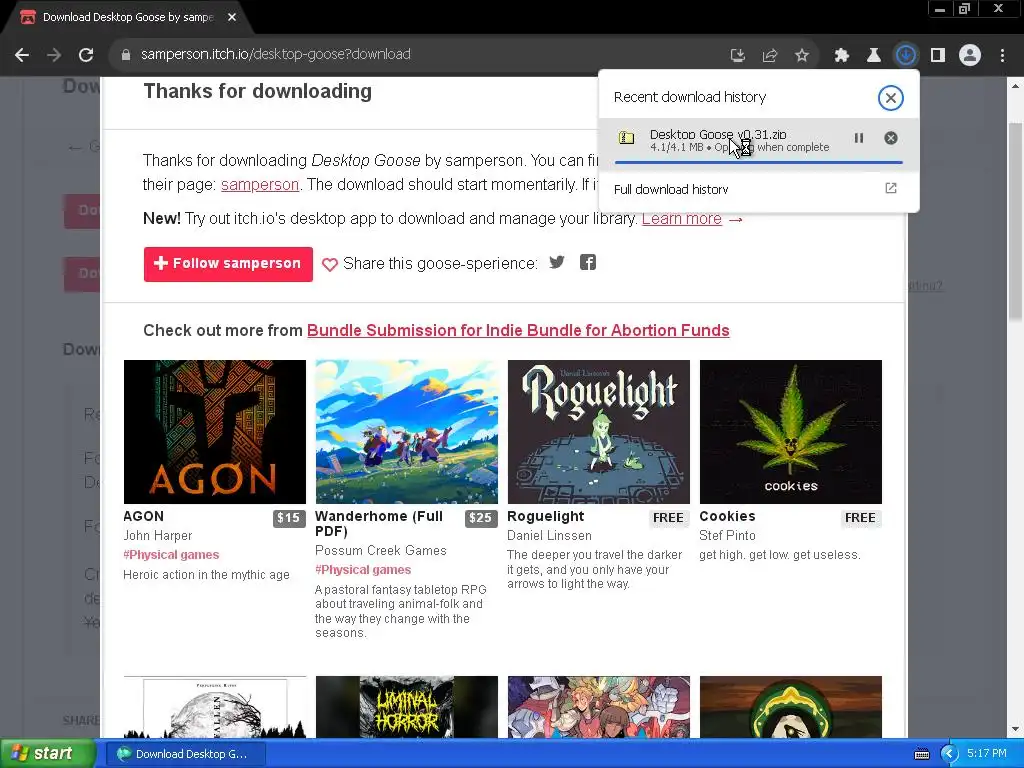The width and height of the screenshot is (1024, 768).
Task: Open the side panel icon
Action: click(x=938, y=56)
